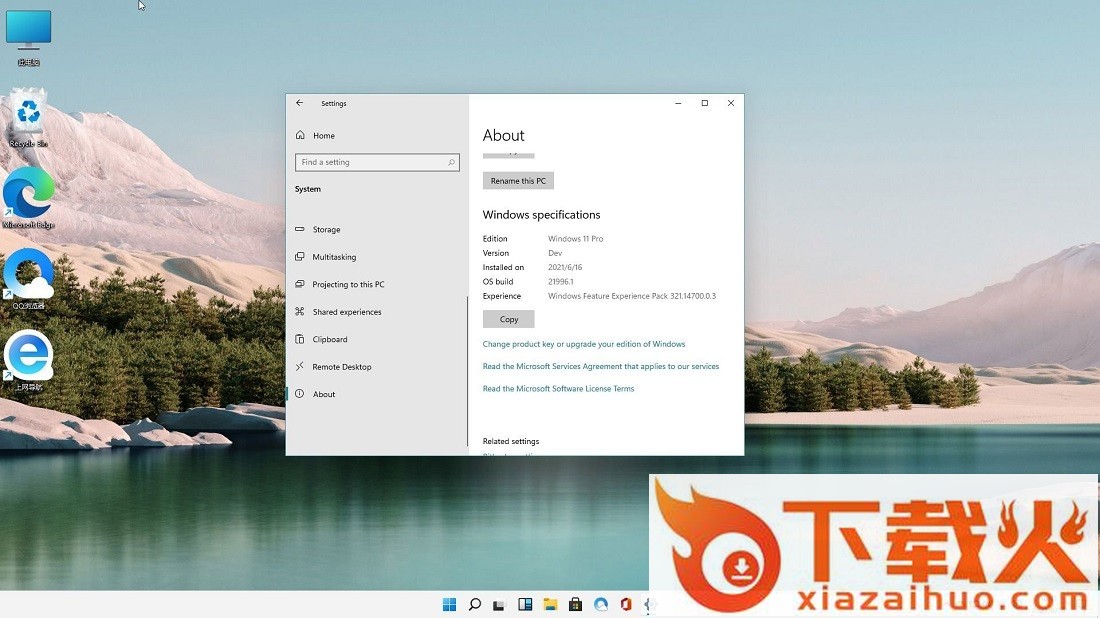This screenshot has height=618, width=1100.
Task: Click the Rename this PC button
Action: click(518, 181)
